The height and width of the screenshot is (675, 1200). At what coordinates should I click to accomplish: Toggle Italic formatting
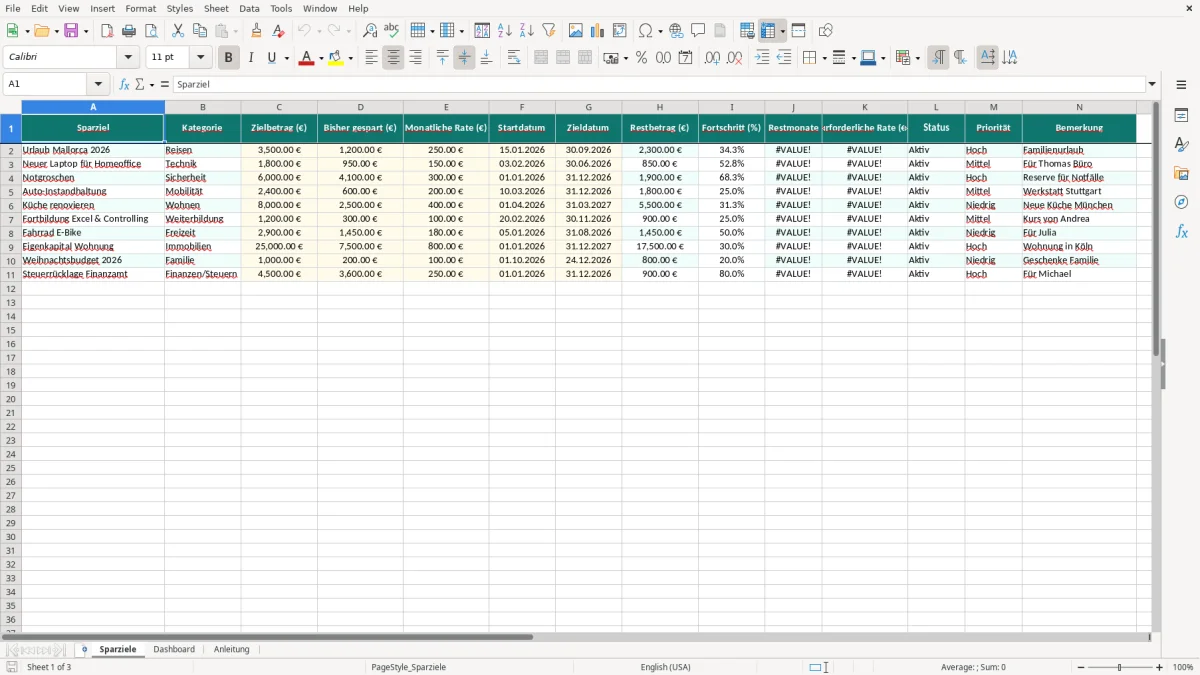pos(251,58)
